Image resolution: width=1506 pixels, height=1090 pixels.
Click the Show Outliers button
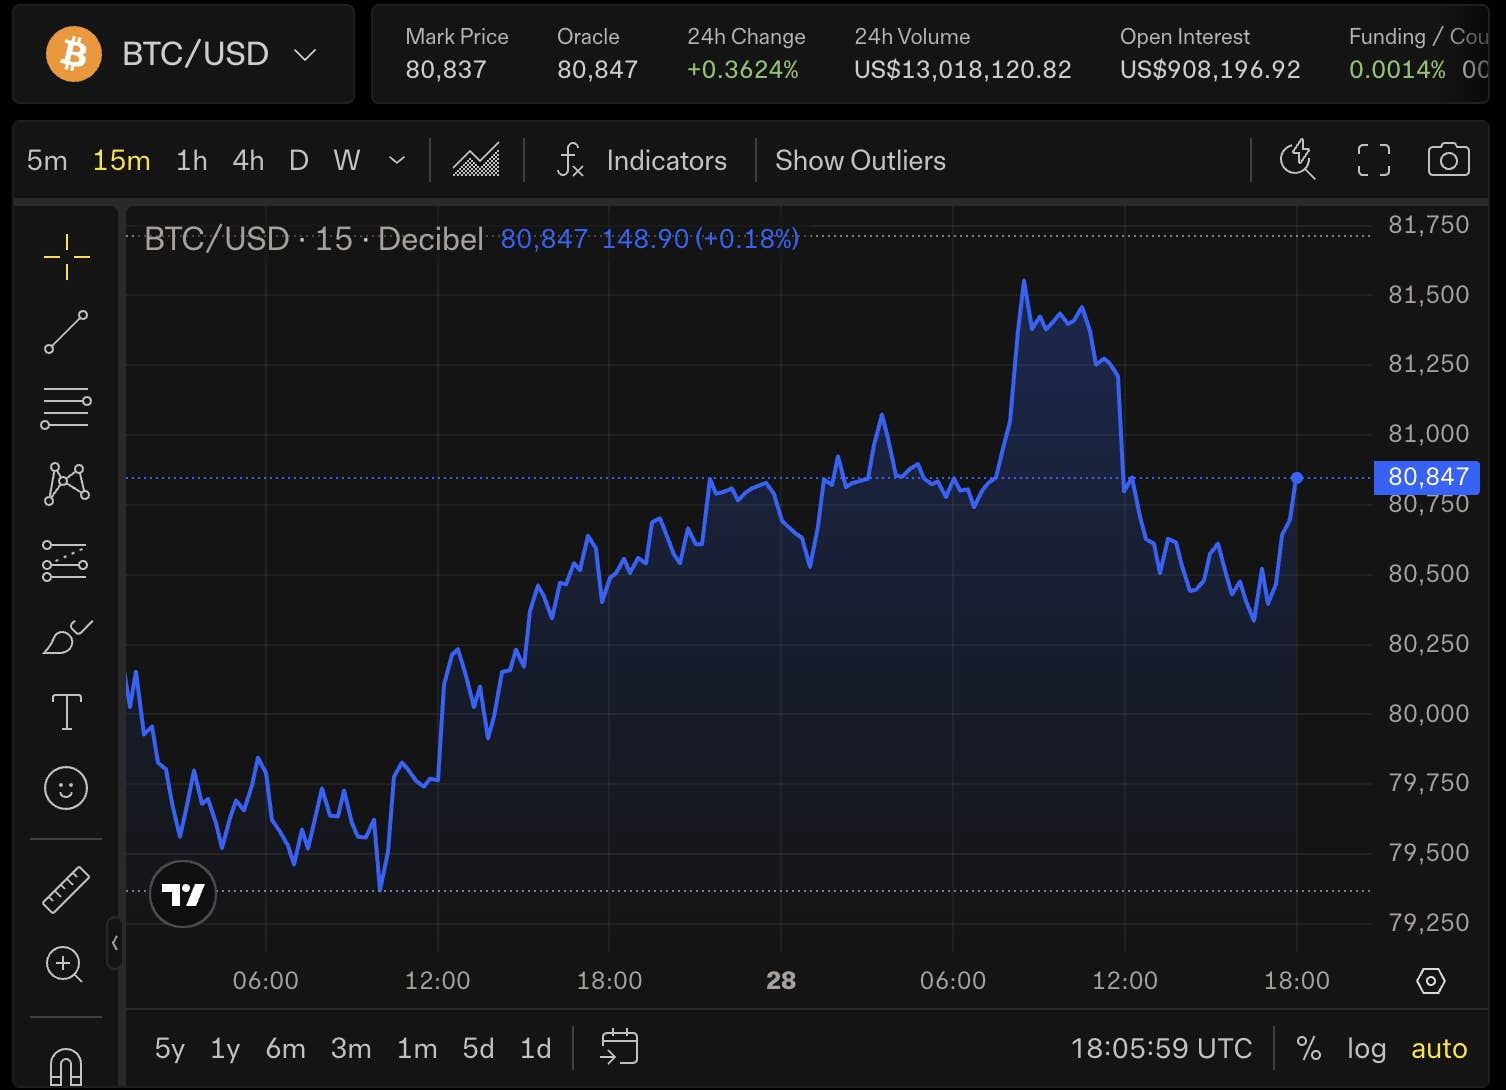[860, 160]
